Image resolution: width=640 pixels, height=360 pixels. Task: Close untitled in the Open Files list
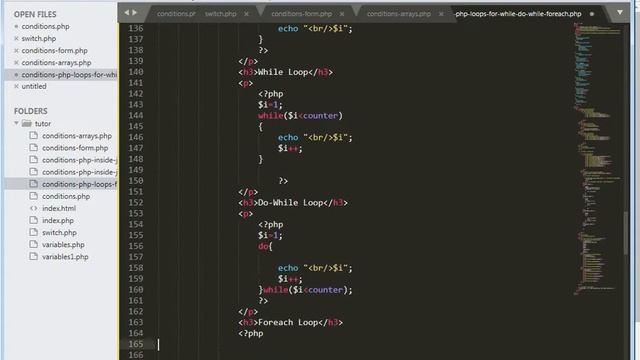[x=16, y=86]
